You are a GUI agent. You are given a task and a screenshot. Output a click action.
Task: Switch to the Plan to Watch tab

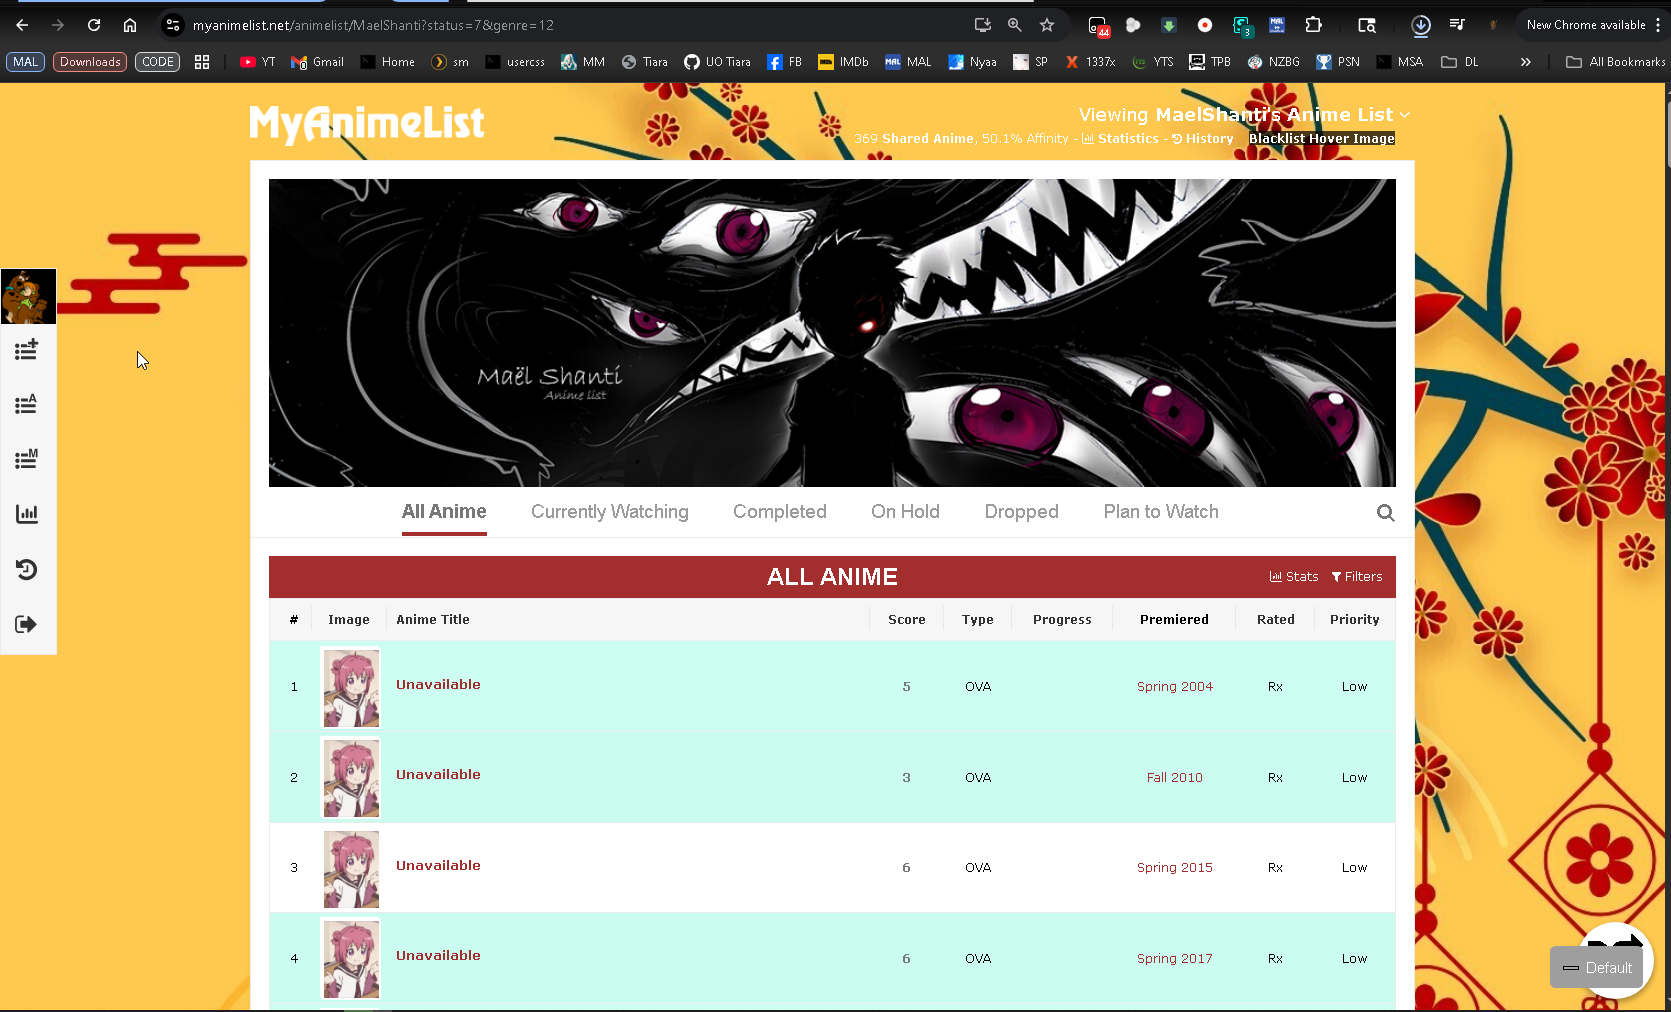(1161, 512)
